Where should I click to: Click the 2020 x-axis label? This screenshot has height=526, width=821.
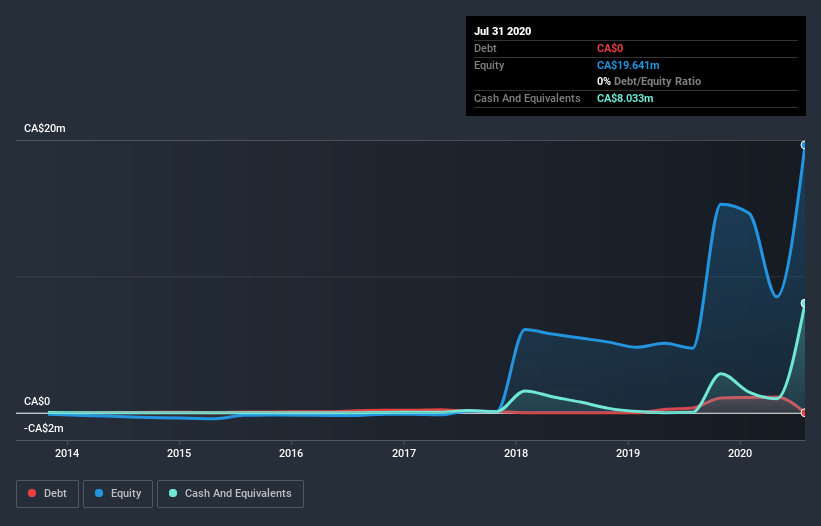pyautogui.click(x=740, y=453)
